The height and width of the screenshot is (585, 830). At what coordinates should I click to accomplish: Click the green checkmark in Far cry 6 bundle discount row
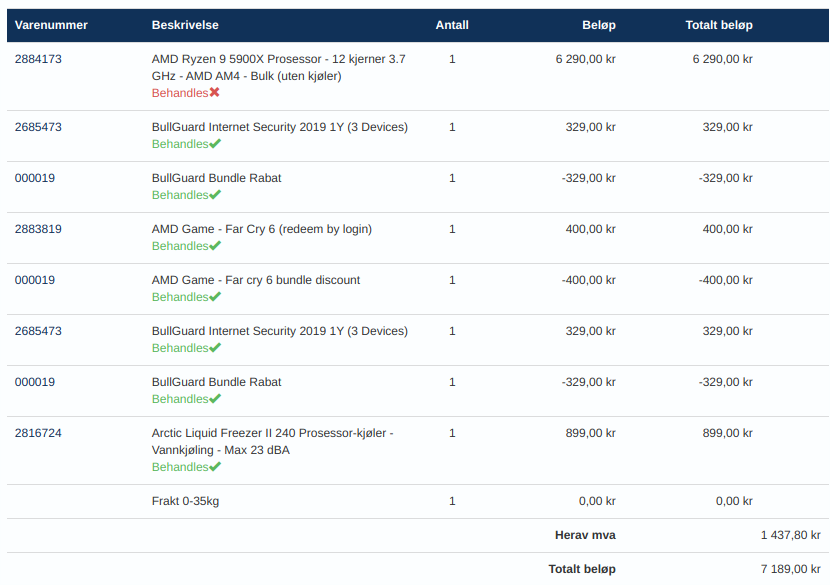coord(215,296)
